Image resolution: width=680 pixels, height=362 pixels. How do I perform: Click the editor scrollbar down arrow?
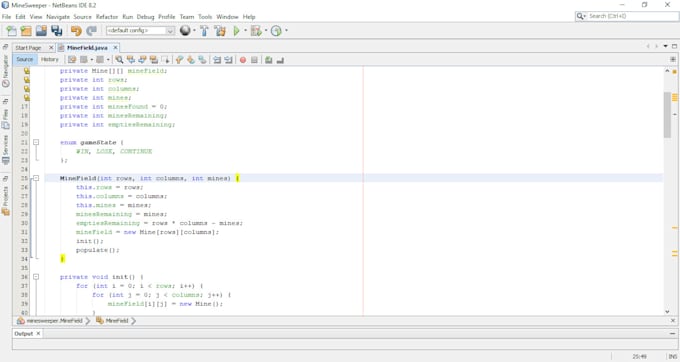pos(667,311)
